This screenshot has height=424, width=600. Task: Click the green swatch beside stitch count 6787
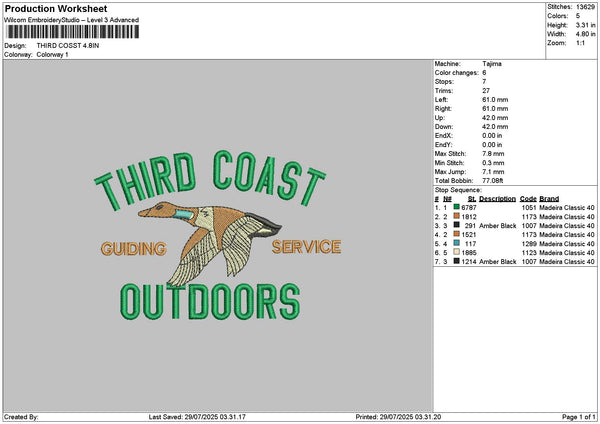[x=457, y=207]
